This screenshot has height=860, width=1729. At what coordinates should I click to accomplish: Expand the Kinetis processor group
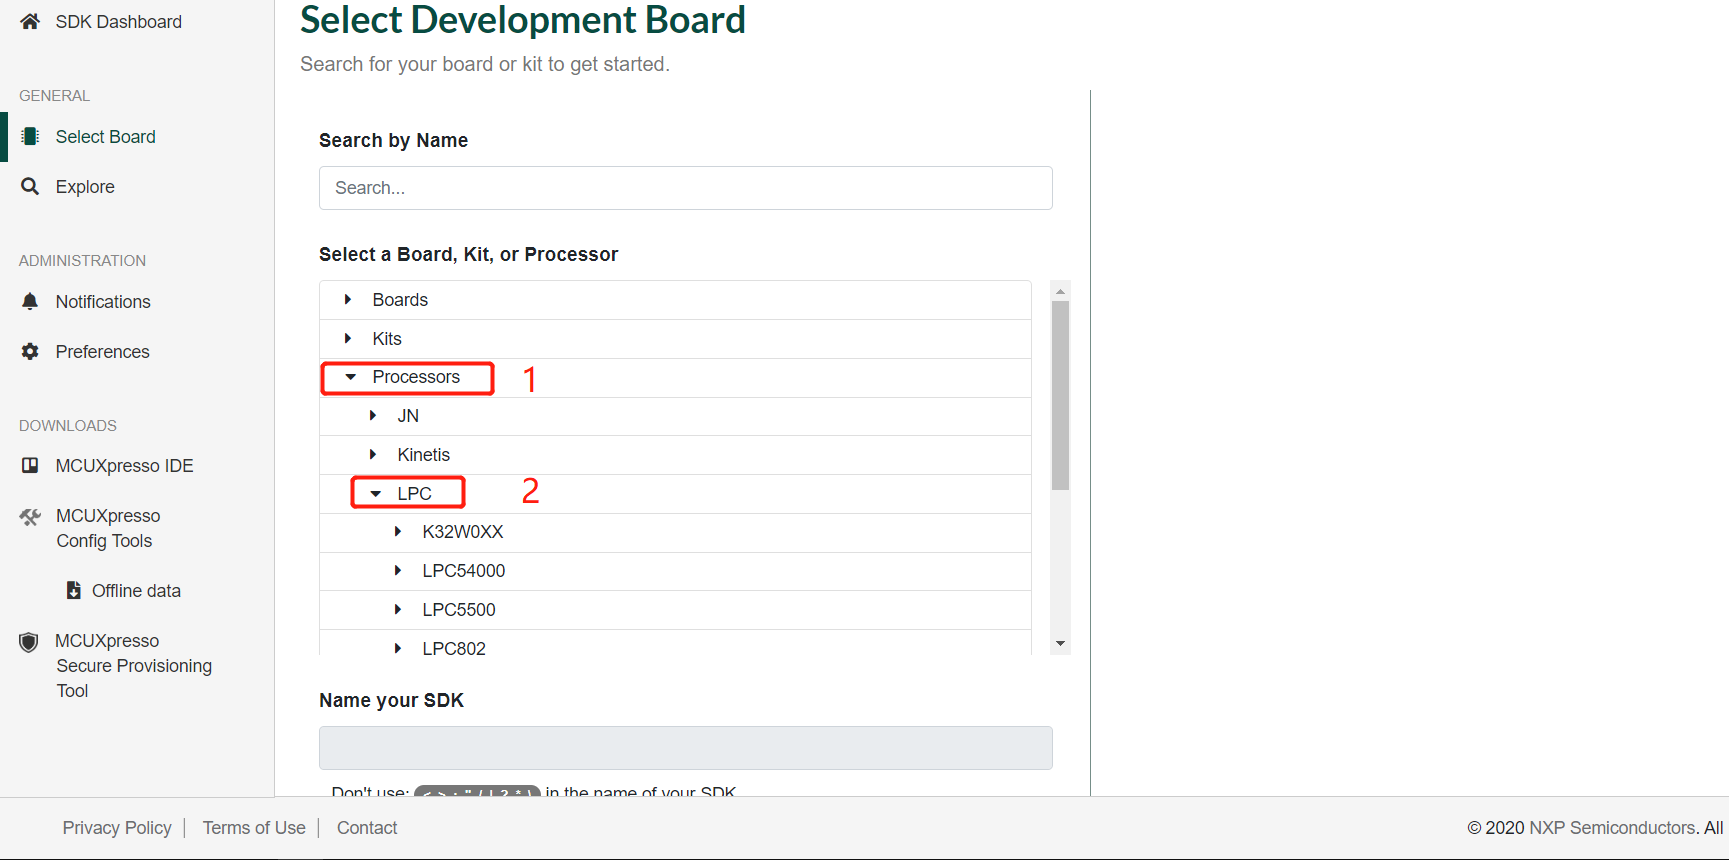click(373, 455)
